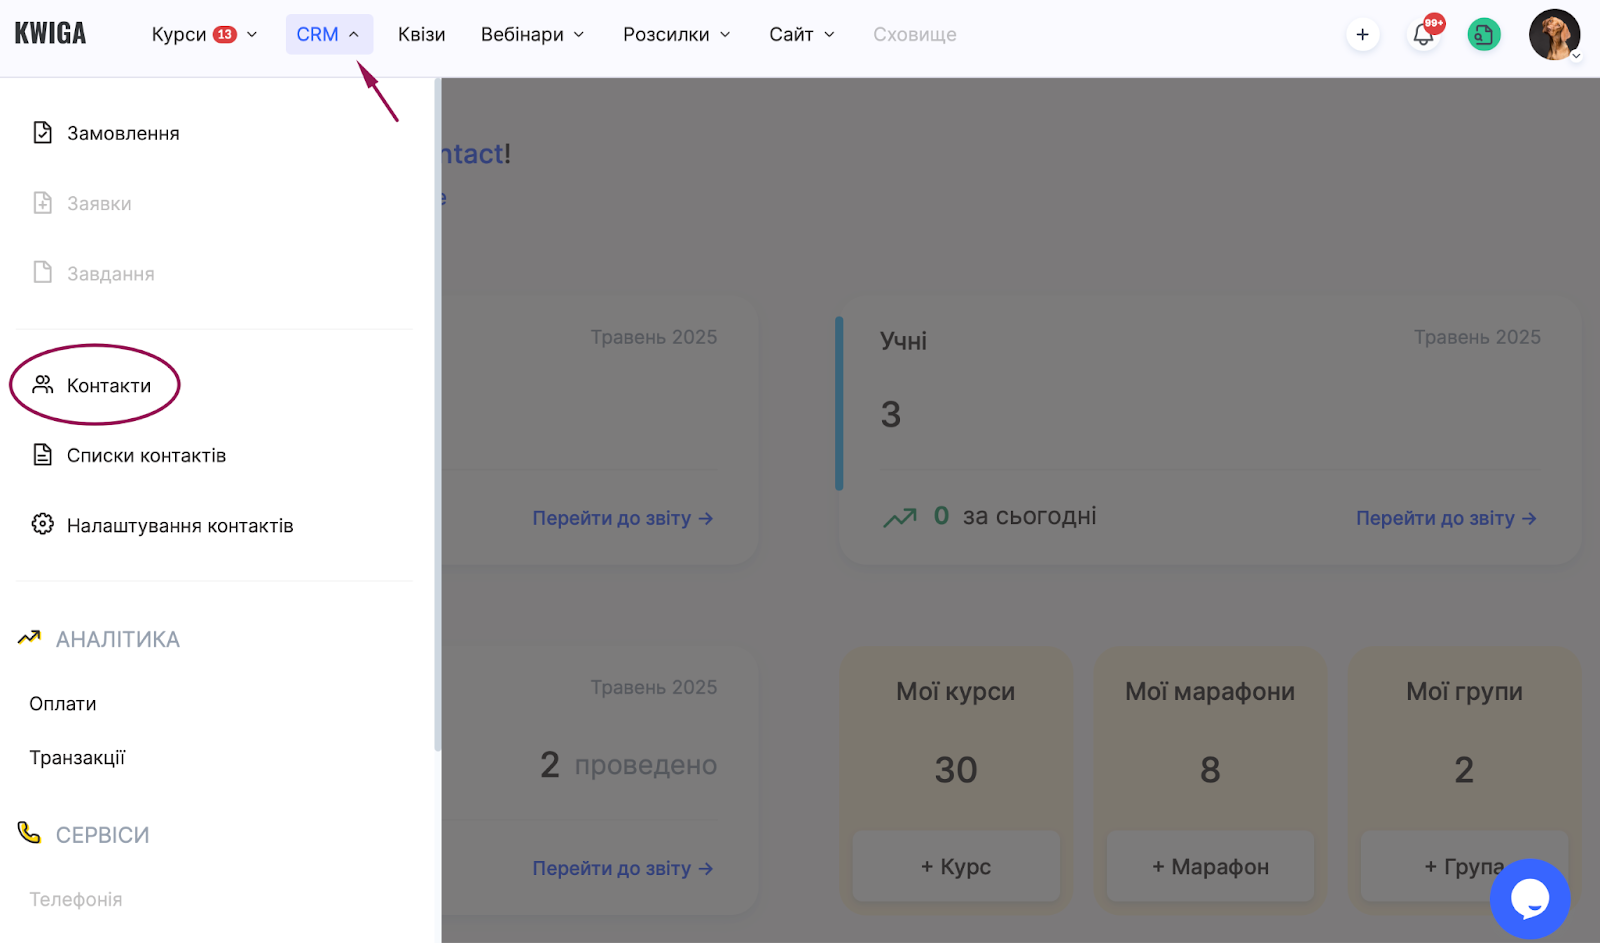This screenshot has width=1600, height=943.
Task: Open the user profile avatar
Action: click(1554, 35)
